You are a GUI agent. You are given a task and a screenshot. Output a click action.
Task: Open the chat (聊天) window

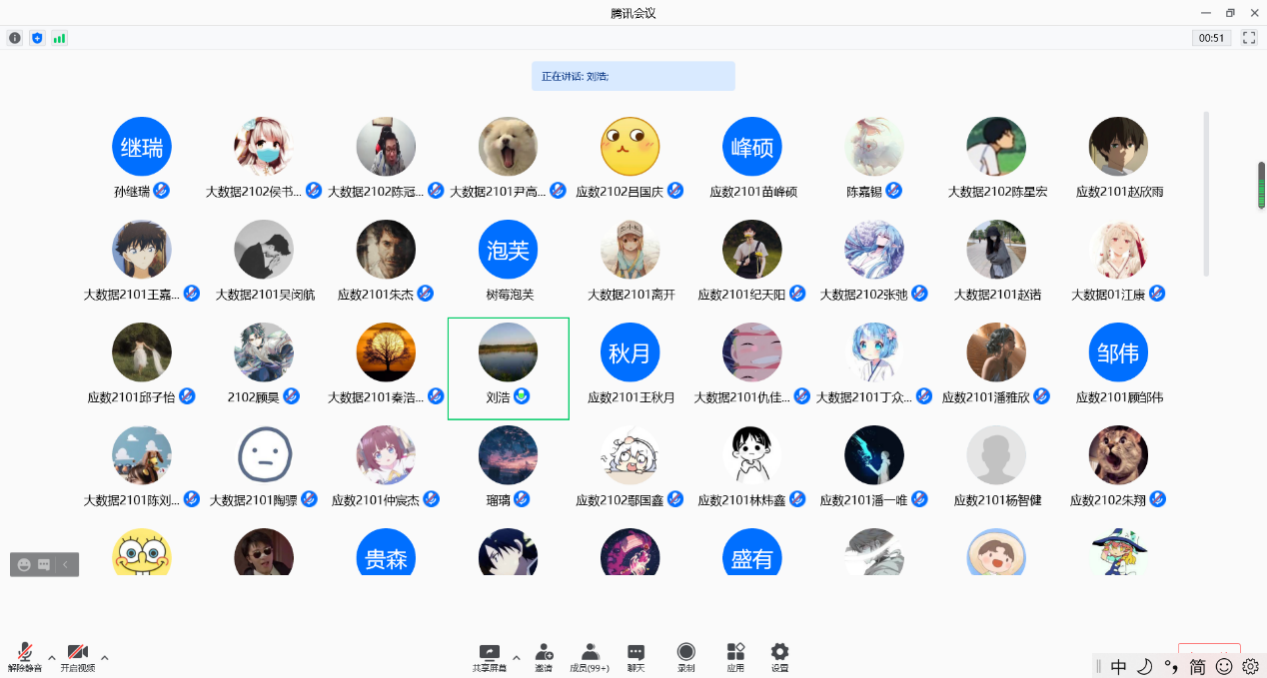click(x=636, y=656)
